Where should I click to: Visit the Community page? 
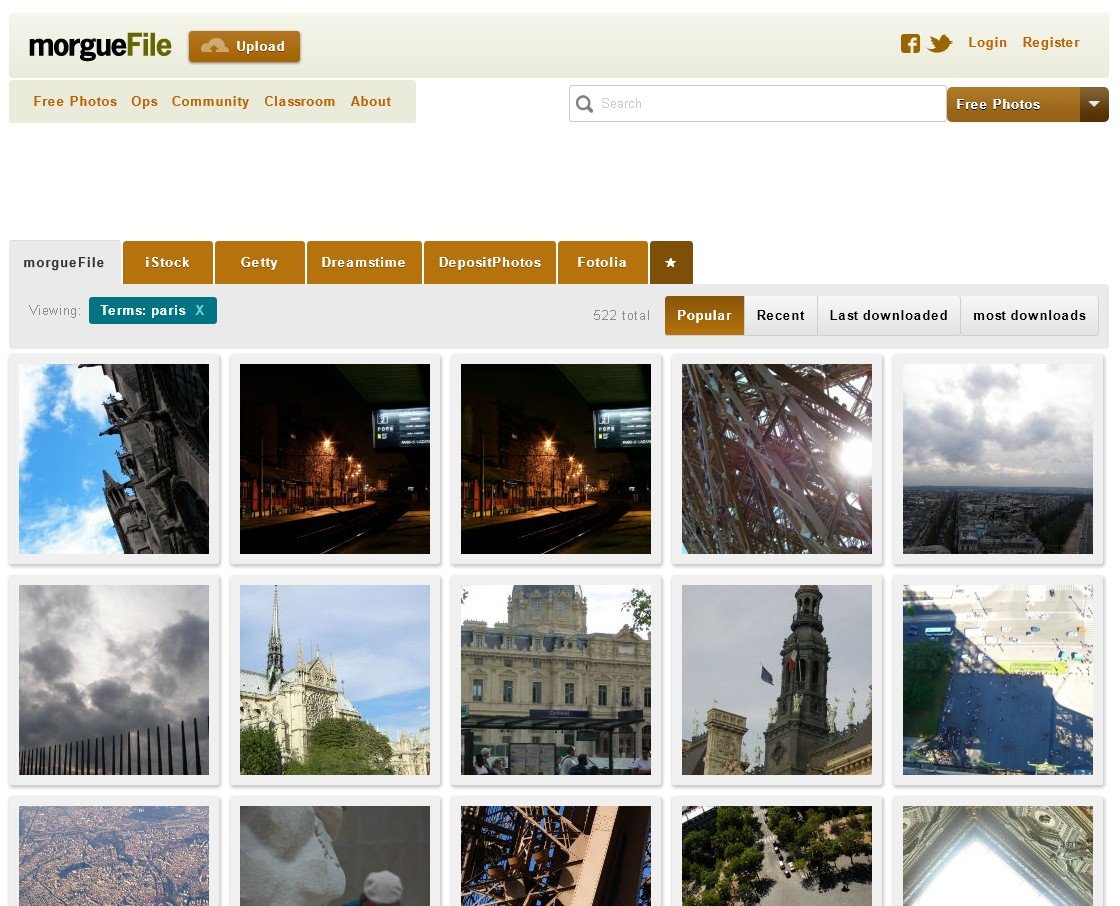point(210,101)
